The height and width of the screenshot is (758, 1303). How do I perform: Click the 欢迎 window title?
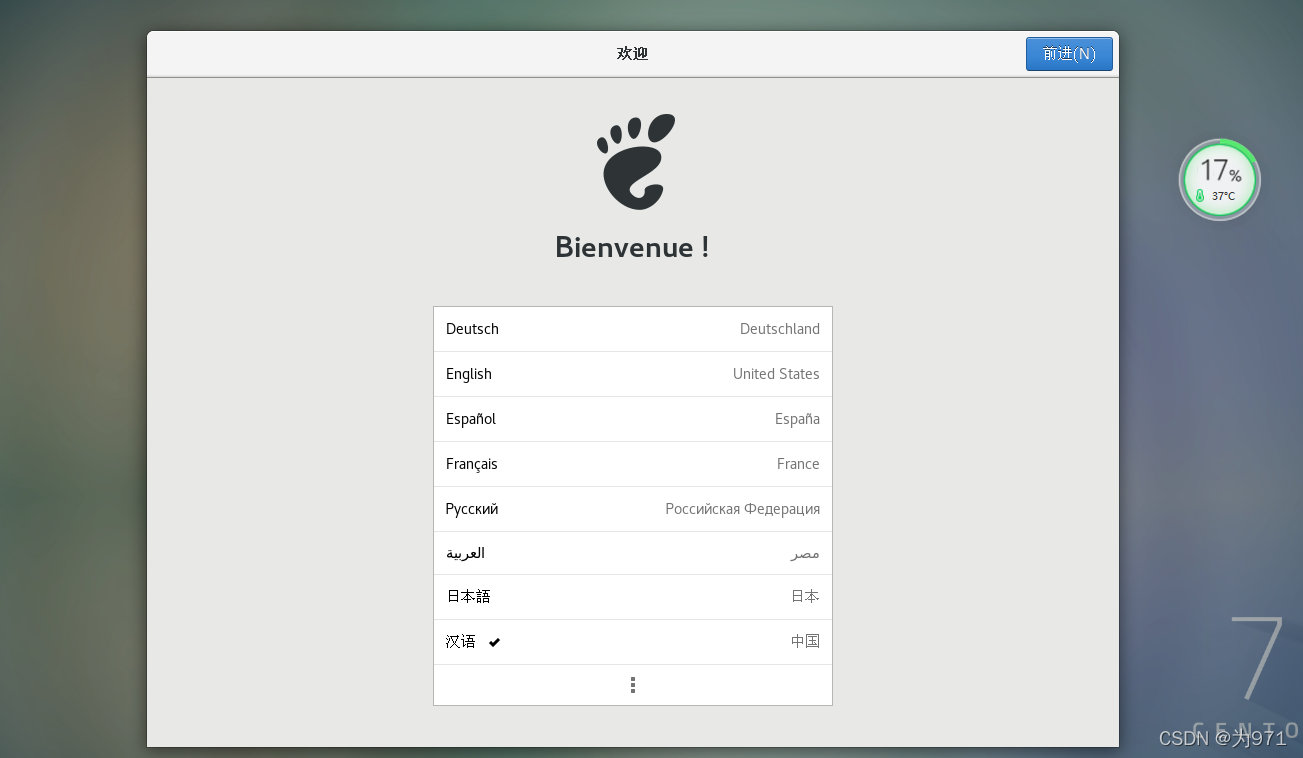tap(633, 54)
